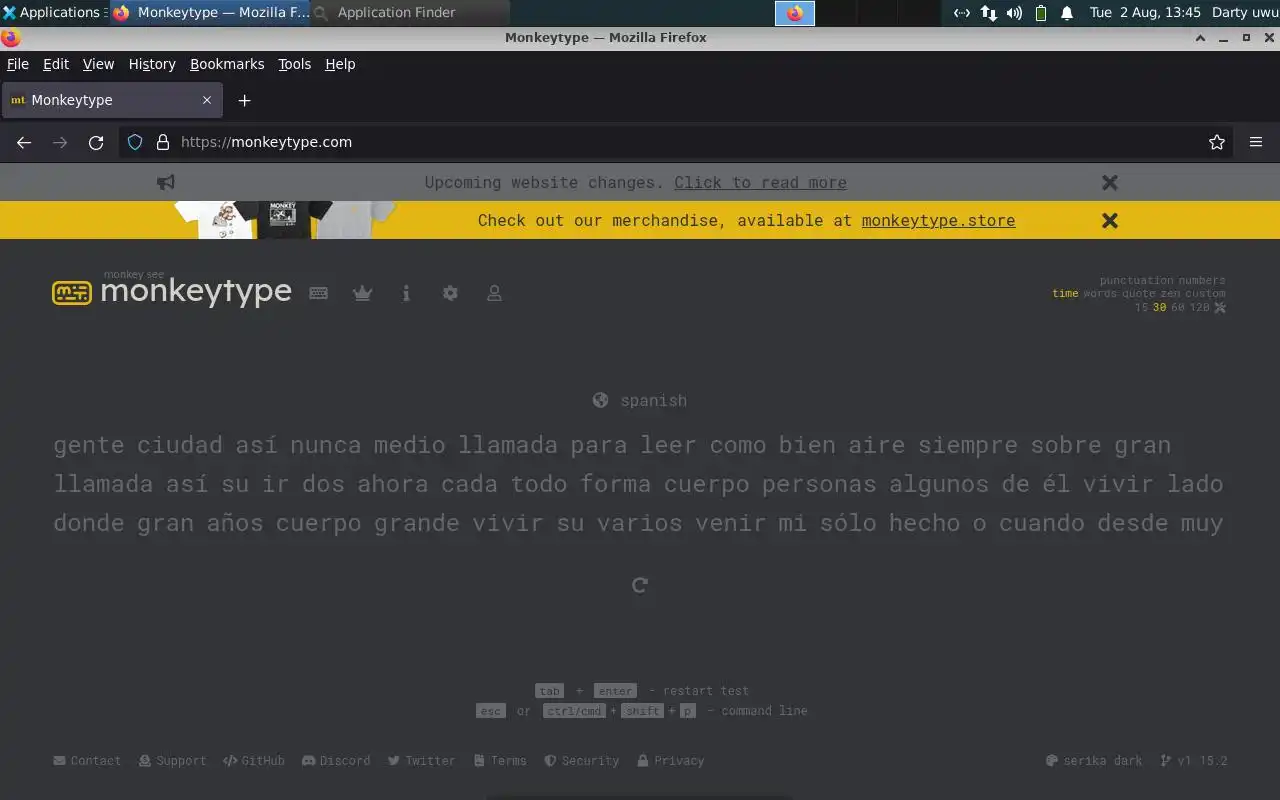Screen dimensions: 1280x800
Task: Open the Edit menu
Action: [56, 64]
